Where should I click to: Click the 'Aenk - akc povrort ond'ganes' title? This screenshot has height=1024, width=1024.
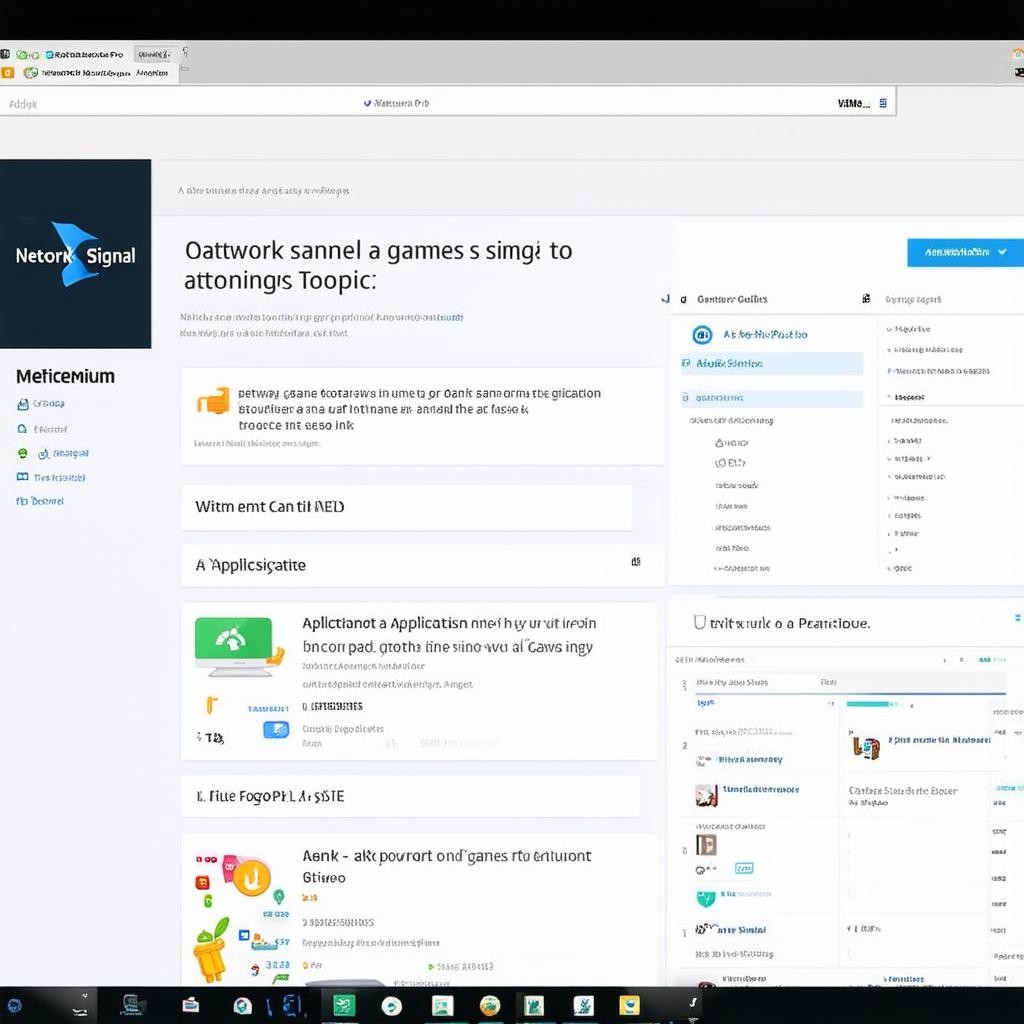[x=446, y=856]
